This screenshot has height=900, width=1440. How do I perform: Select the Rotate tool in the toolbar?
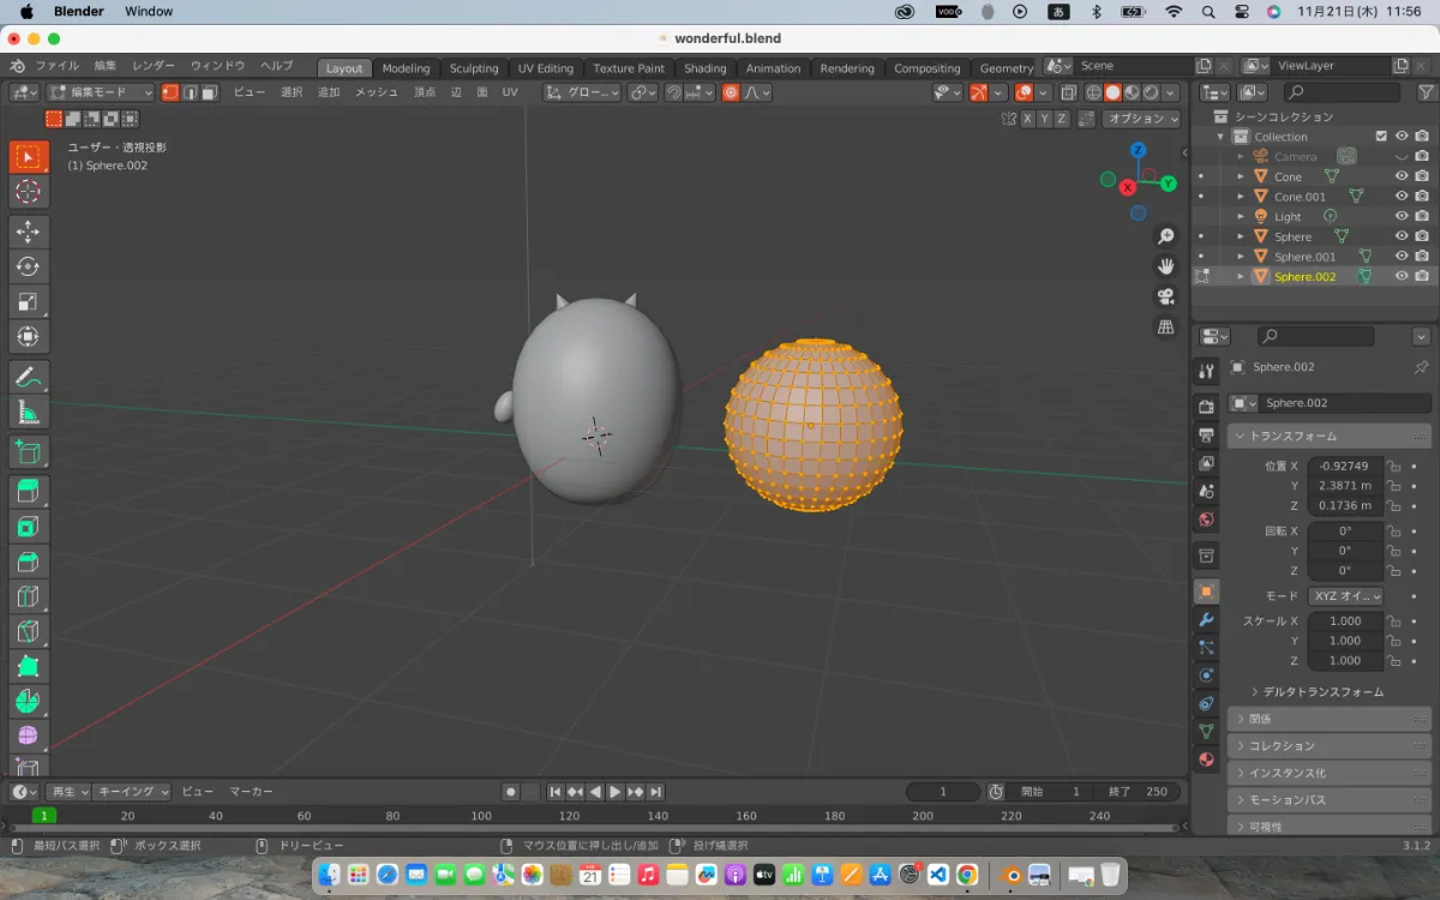[28, 267]
